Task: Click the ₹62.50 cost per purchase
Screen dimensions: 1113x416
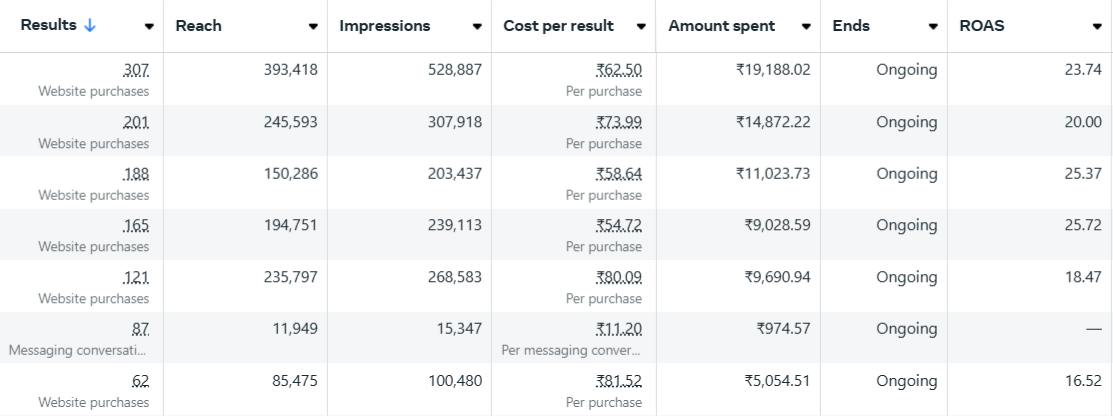Action: (619, 70)
